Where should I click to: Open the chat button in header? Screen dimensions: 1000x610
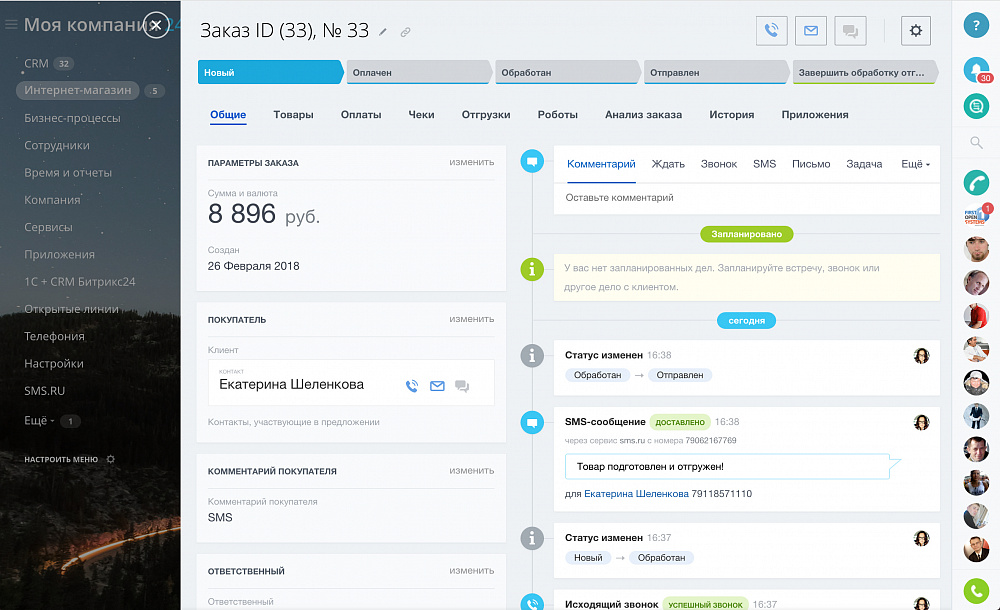pyautogui.click(x=850, y=30)
